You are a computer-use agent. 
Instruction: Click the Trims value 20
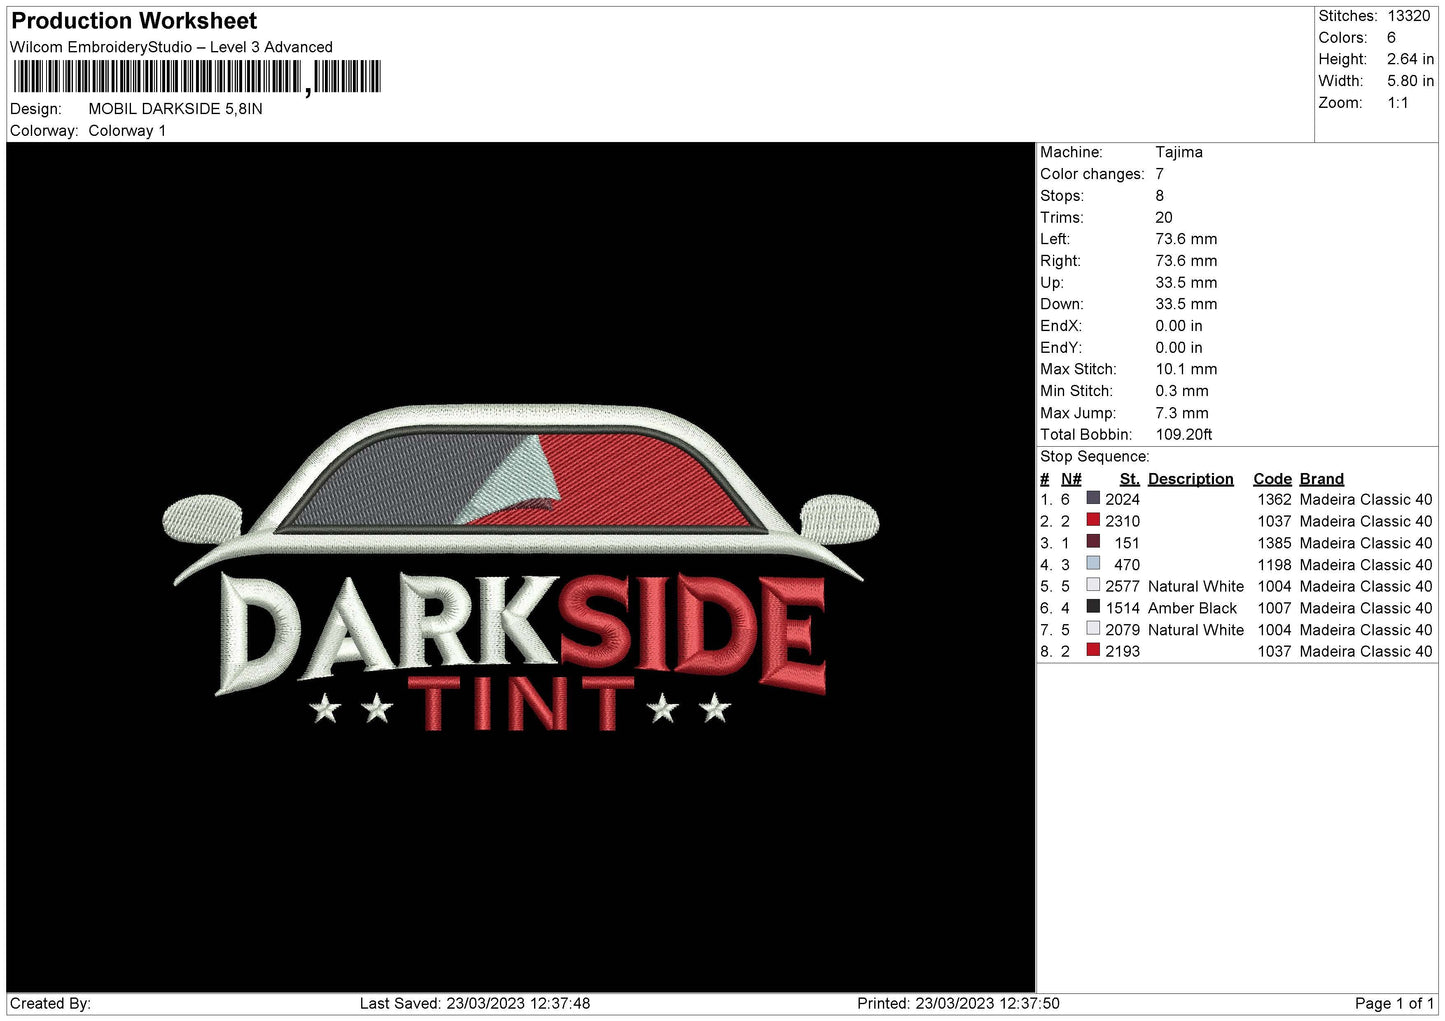[1164, 218]
